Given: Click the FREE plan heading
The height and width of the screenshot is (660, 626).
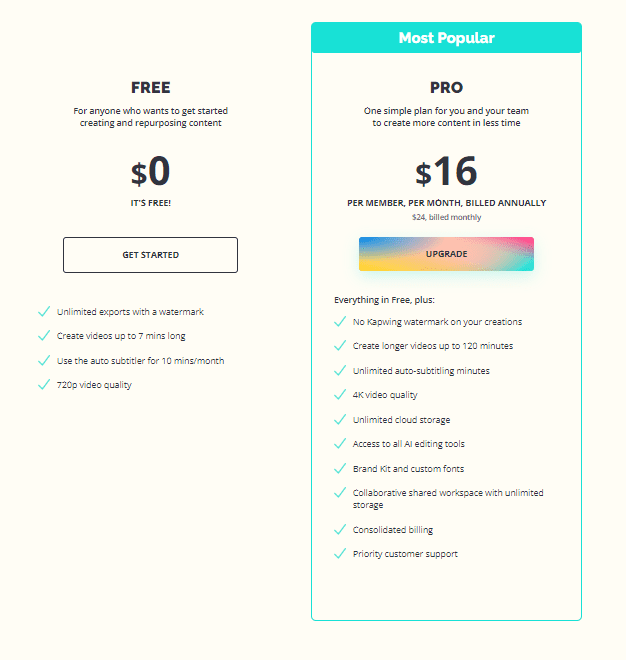Looking at the screenshot, I should 150,88.
